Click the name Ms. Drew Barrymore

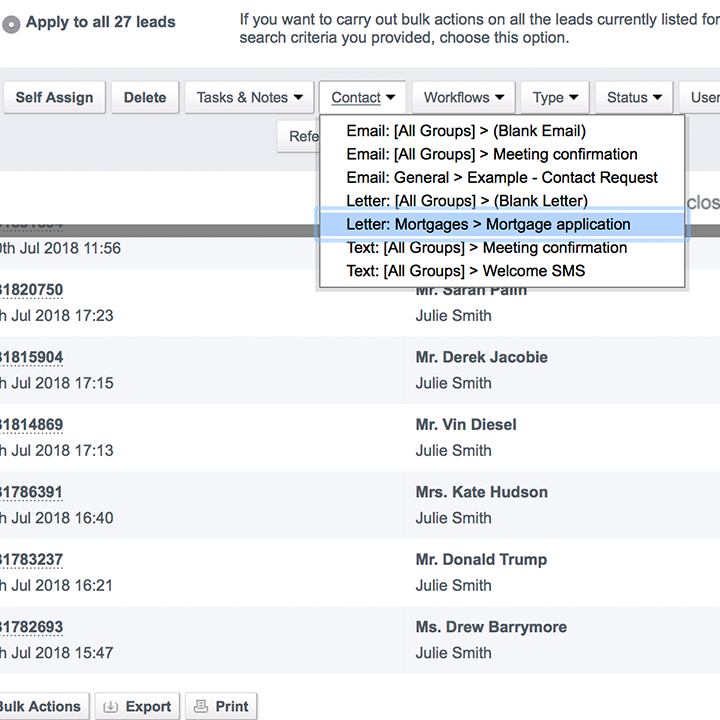point(491,627)
